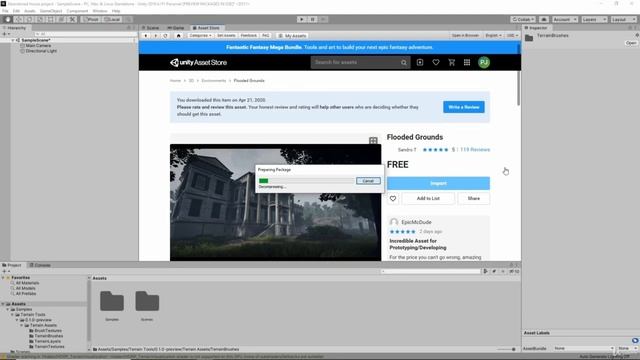640x360 pixels.
Task: Click the Decompressing progress bar
Action: coord(306,181)
